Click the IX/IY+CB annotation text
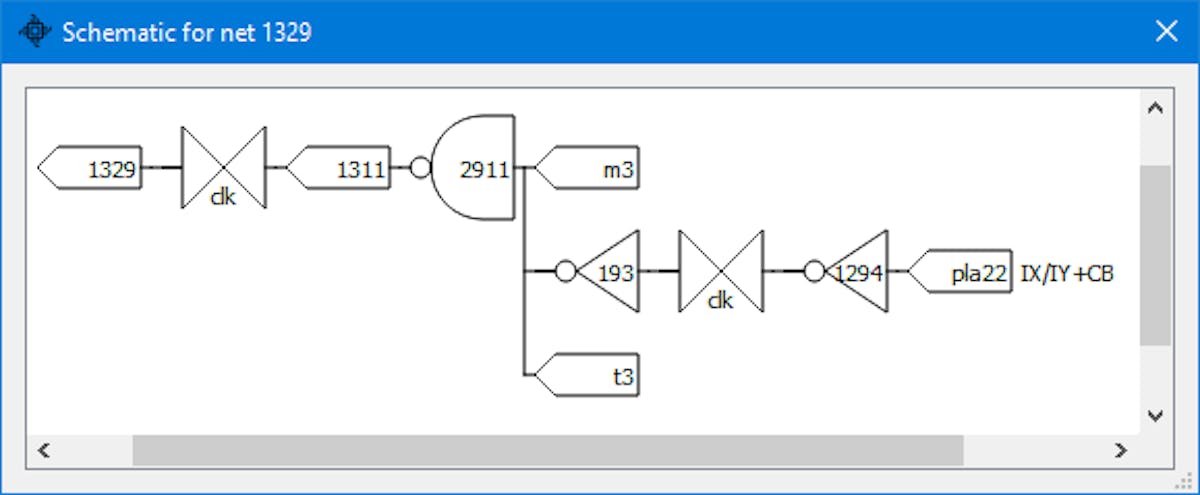 click(1067, 272)
